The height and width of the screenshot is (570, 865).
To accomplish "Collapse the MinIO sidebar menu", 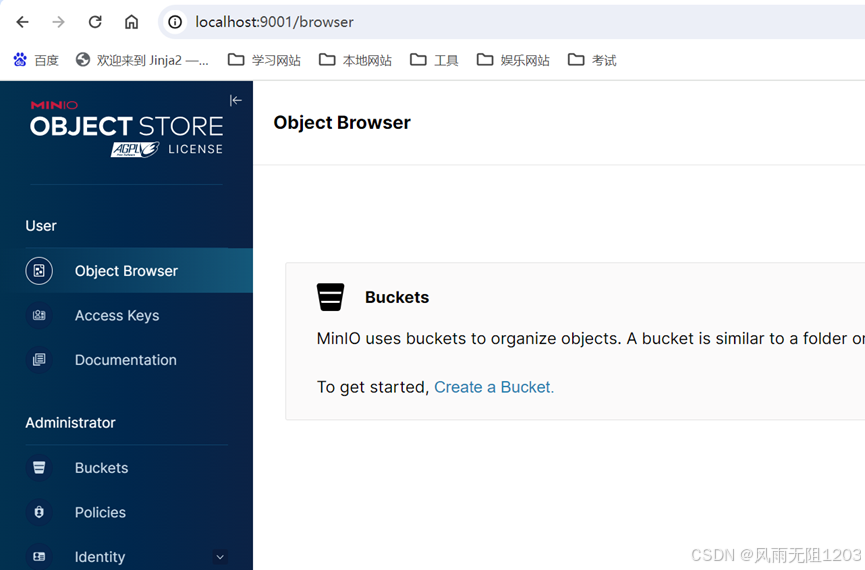I will coord(236,100).
